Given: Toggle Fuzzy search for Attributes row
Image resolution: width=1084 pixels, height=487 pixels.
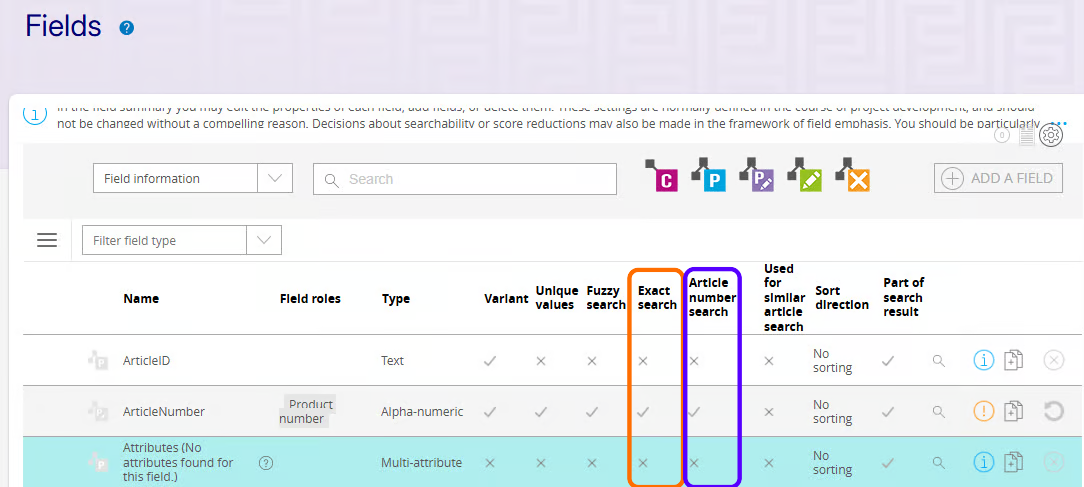Looking at the screenshot, I should point(592,462).
